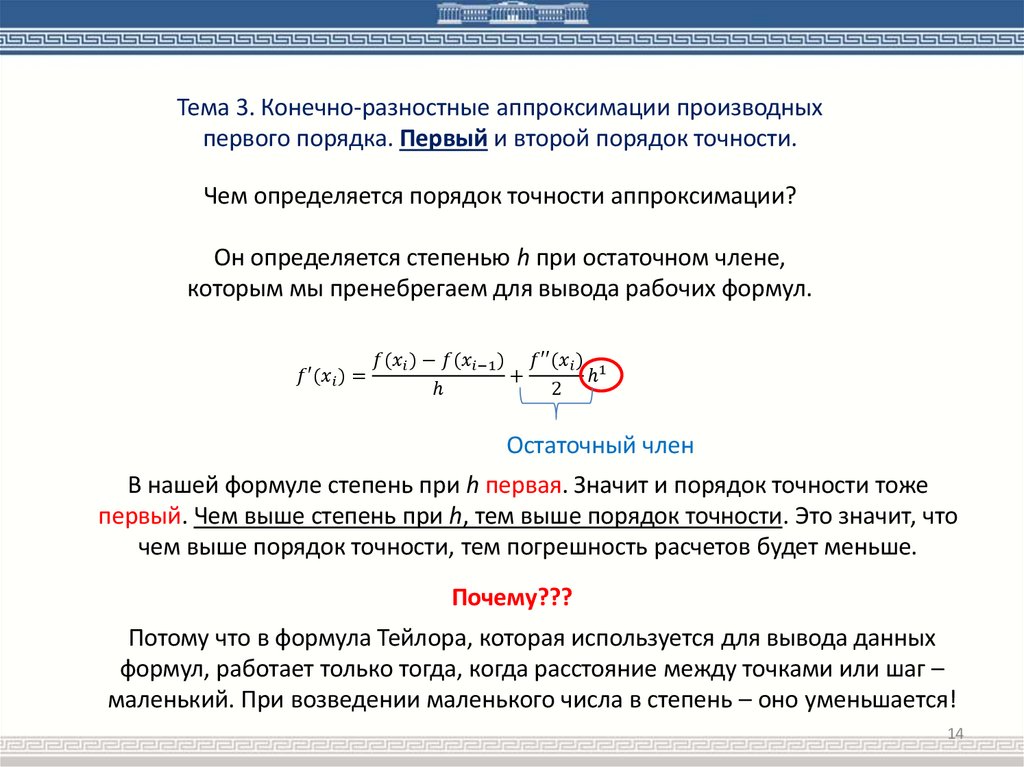Image resolution: width=1024 pixels, height=767 pixels.
Task: Click the slide title starting with 'Тема 3'
Action: [x=500, y=123]
